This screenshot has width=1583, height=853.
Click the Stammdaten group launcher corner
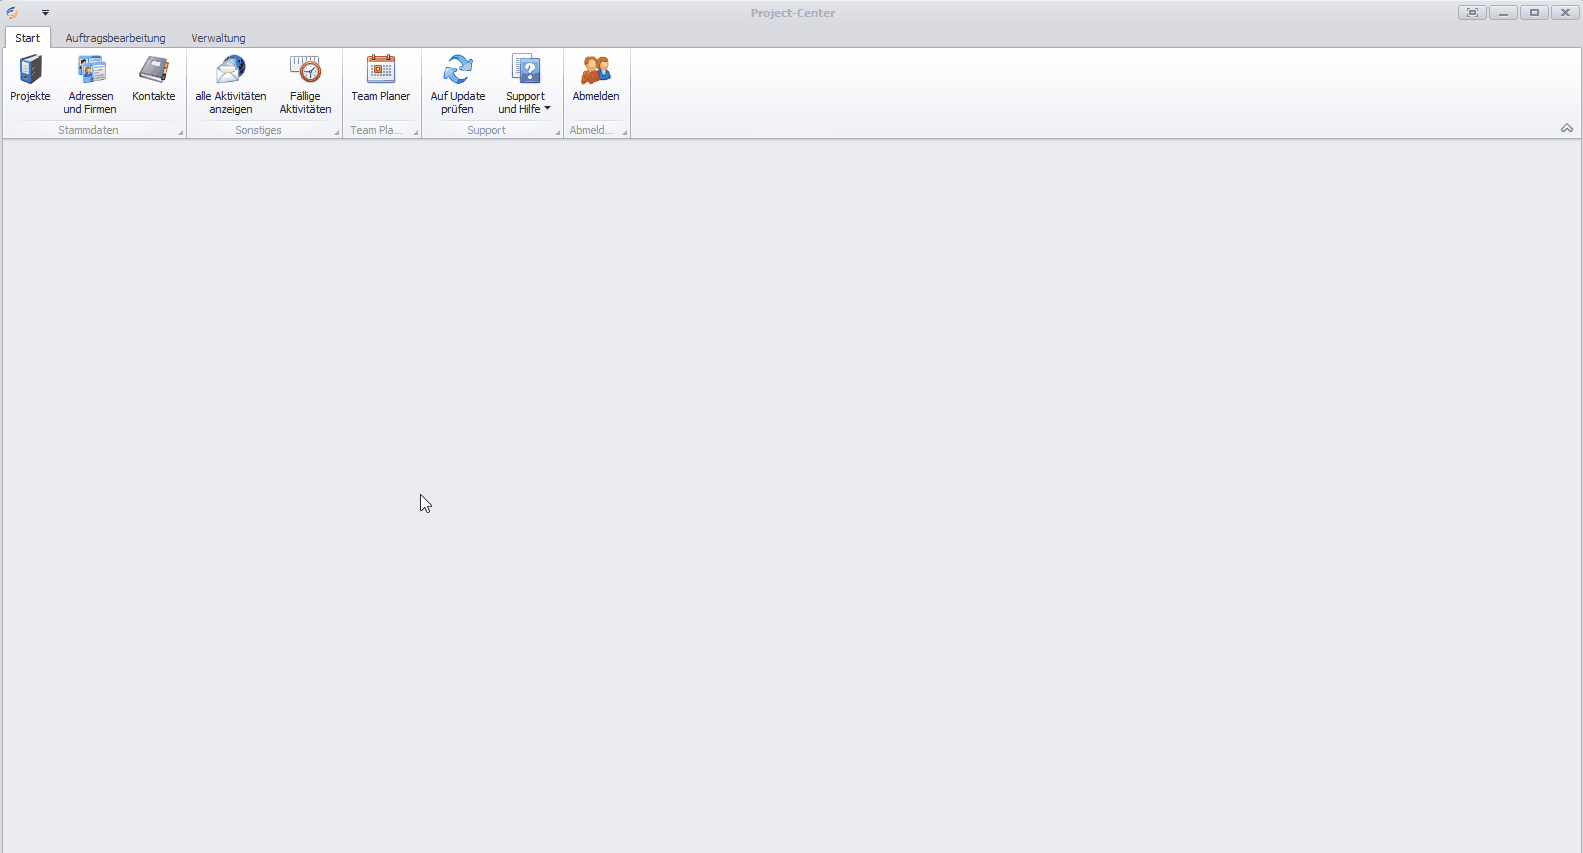pos(181,132)
